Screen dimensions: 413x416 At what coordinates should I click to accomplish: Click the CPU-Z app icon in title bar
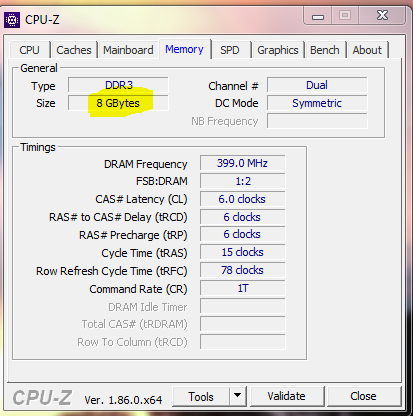[12, 20]
